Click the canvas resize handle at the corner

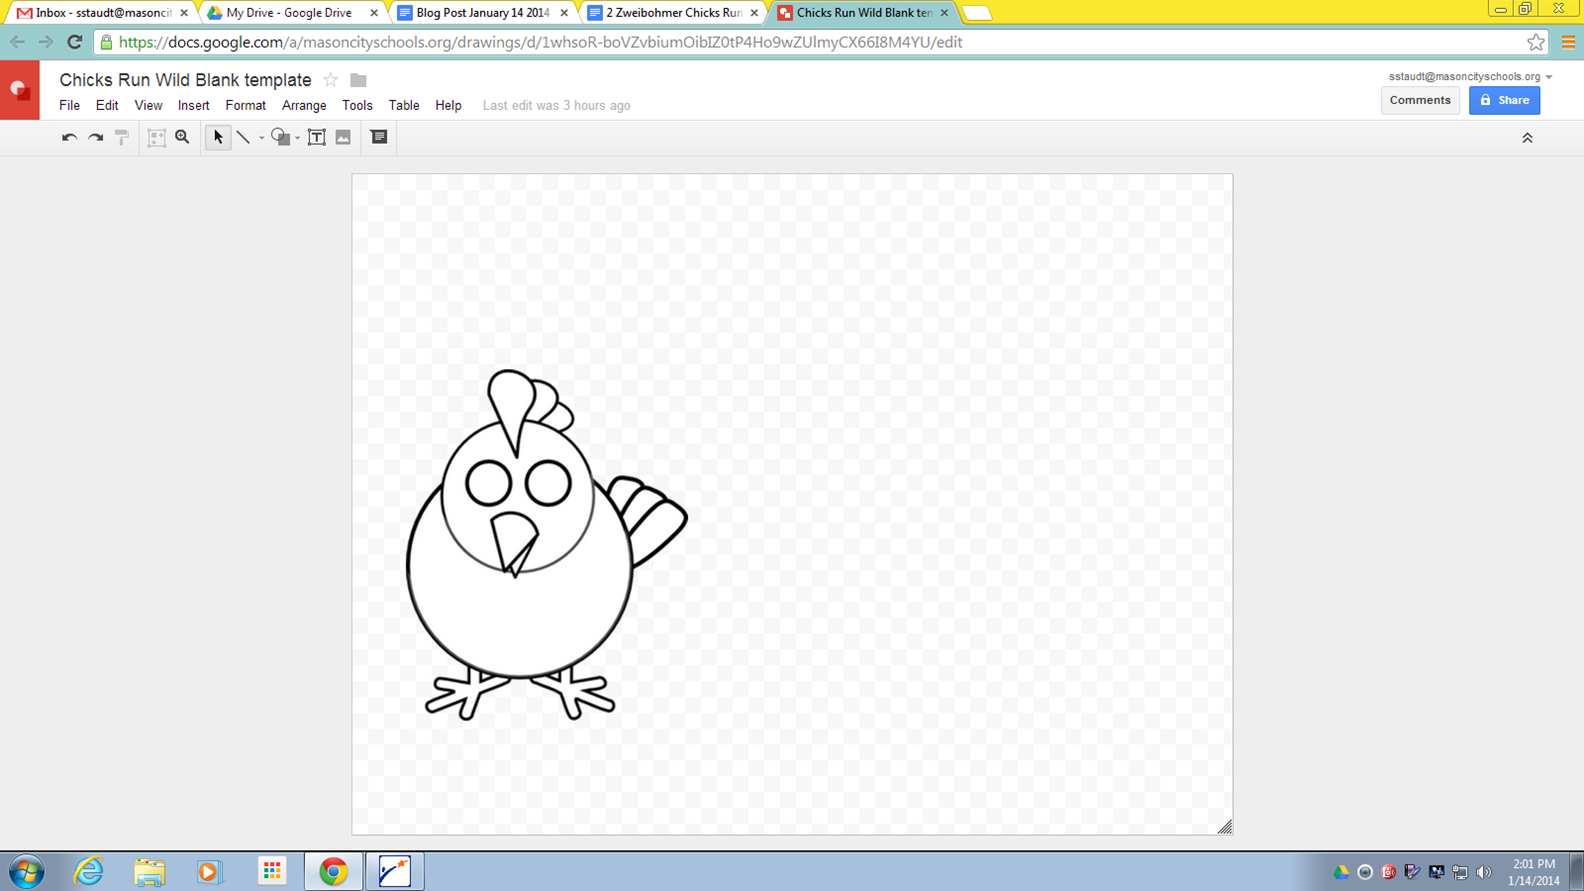(x=1225, y=827)
